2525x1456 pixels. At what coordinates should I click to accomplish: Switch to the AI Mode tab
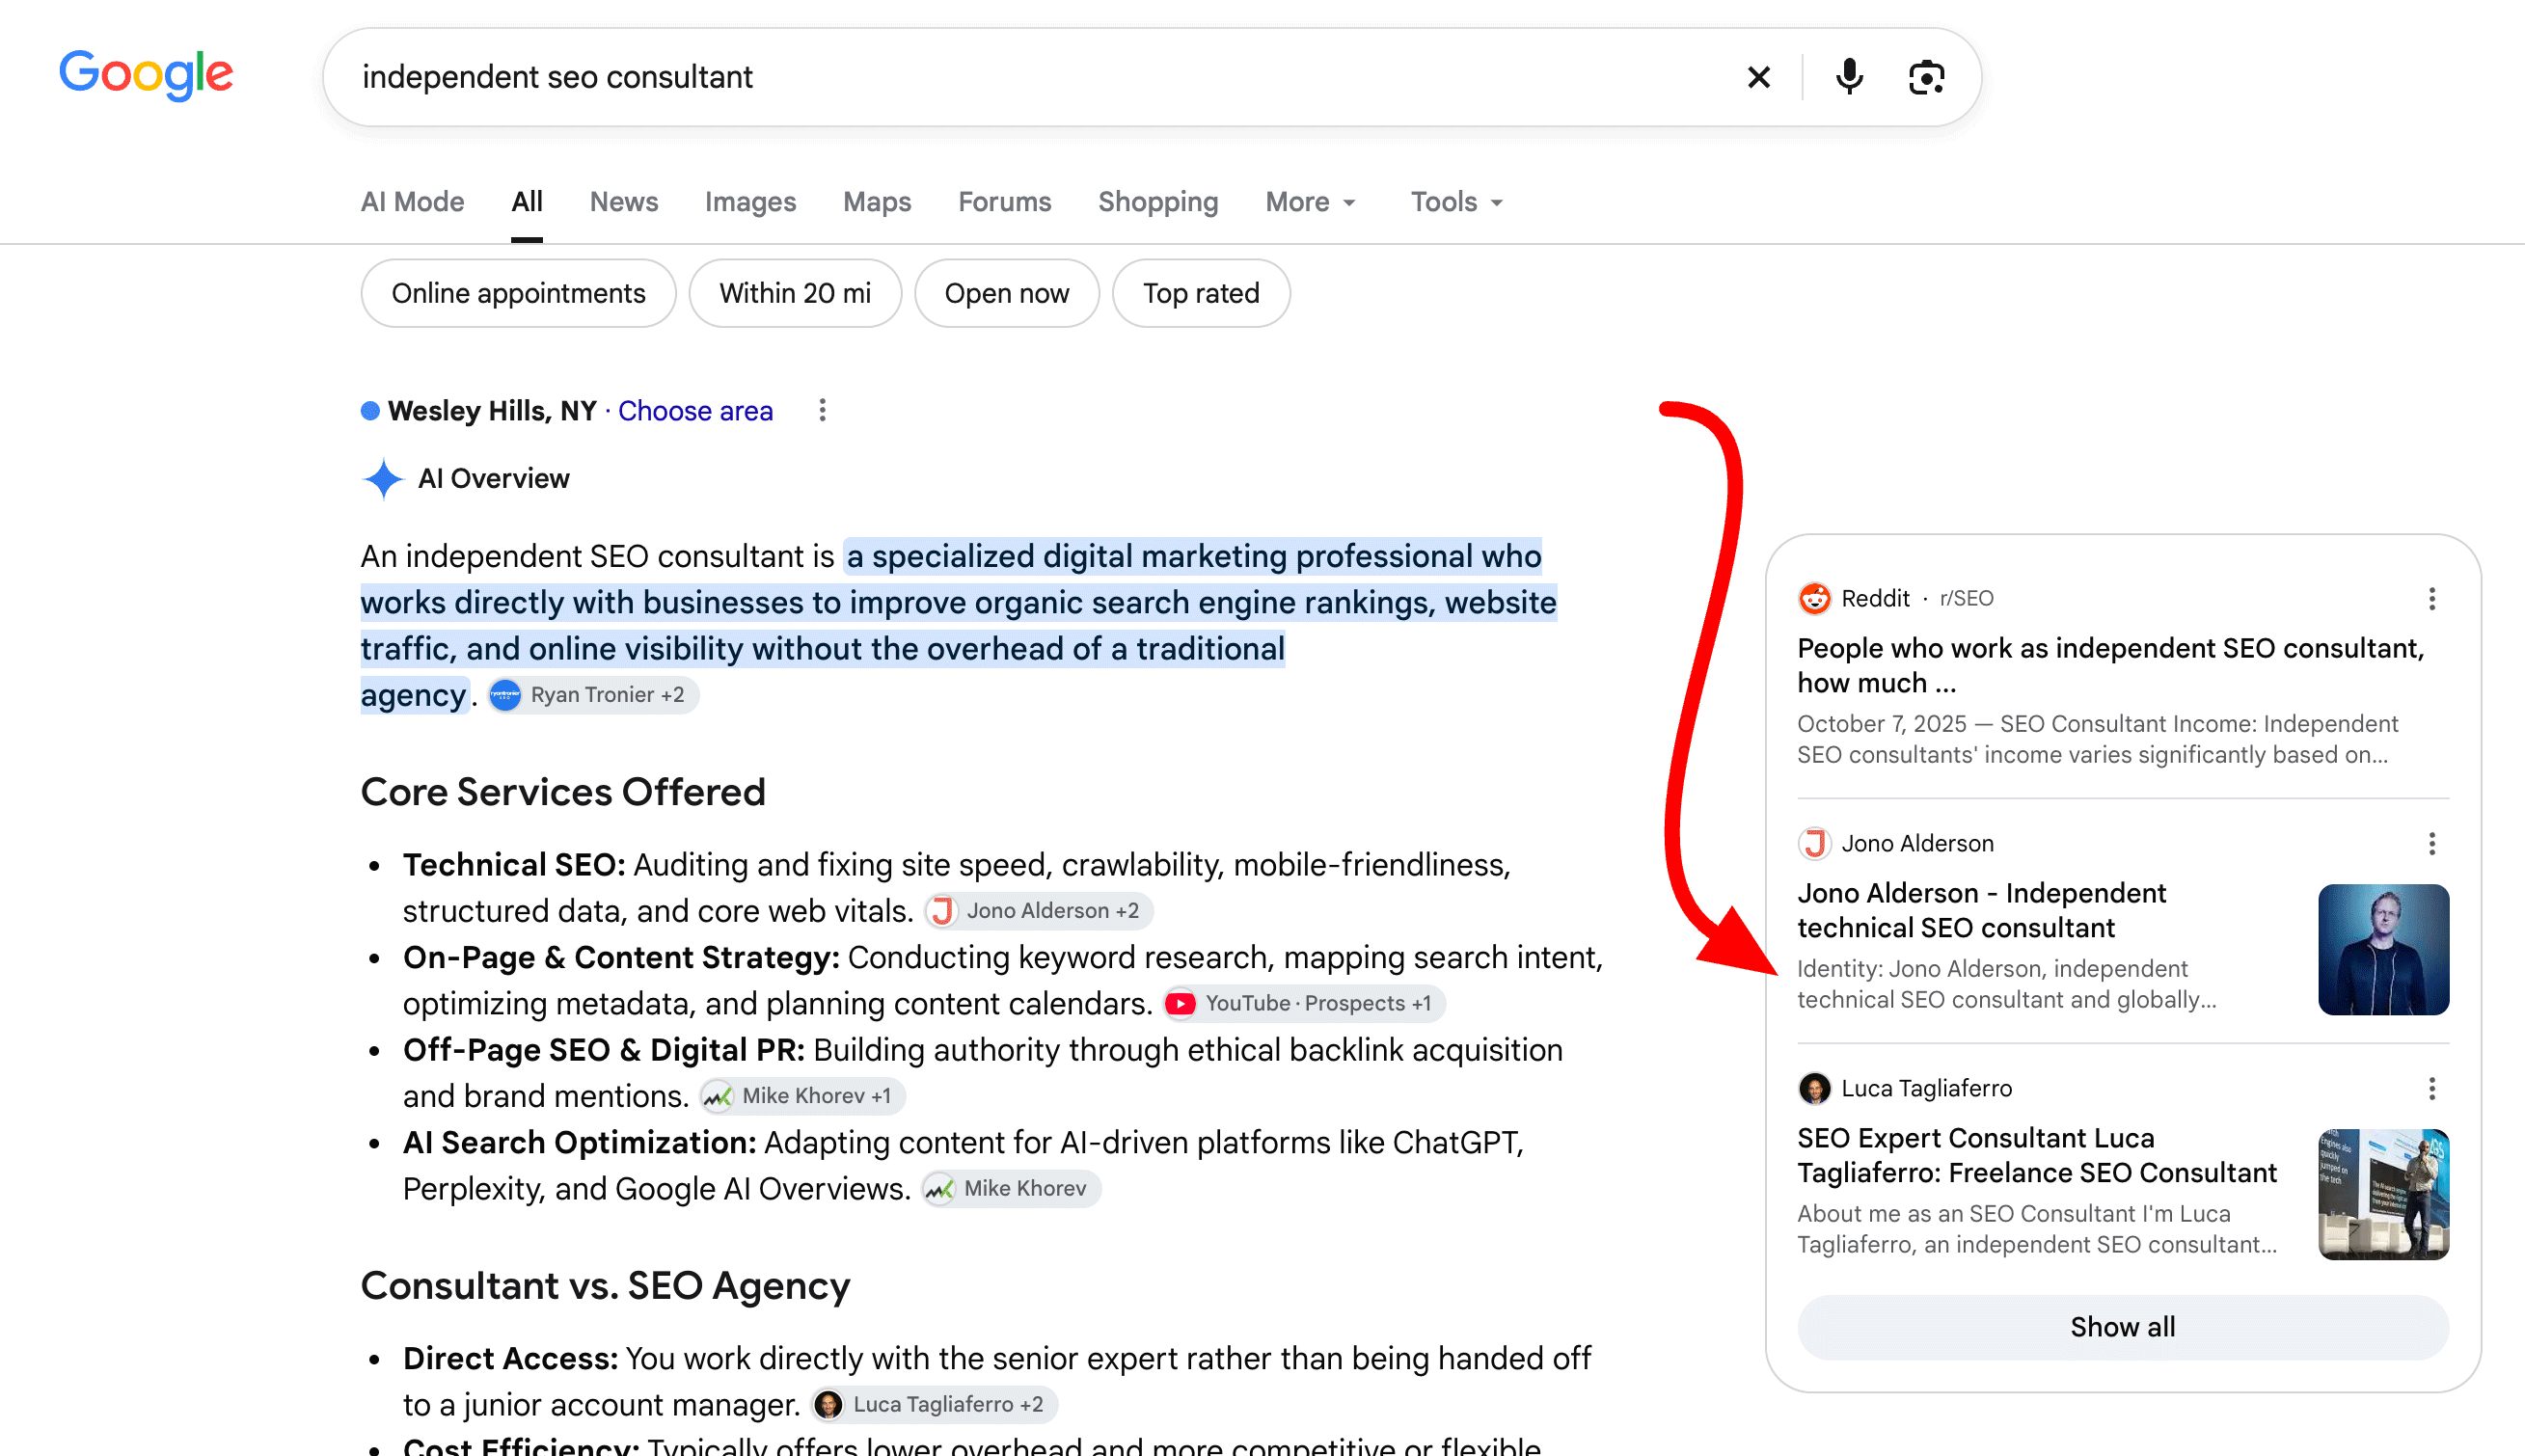tap(412, 202)
